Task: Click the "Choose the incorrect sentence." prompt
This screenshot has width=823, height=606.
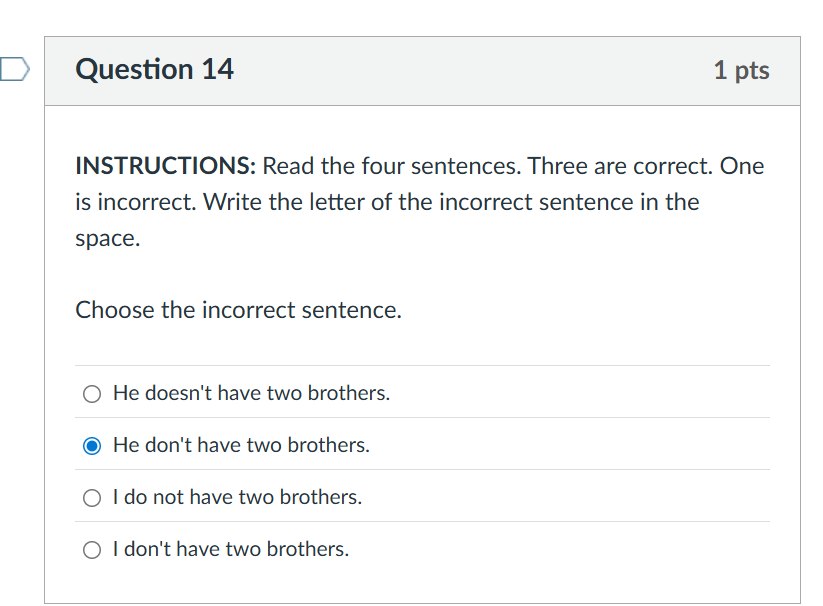Action: (x=238, y=310)
